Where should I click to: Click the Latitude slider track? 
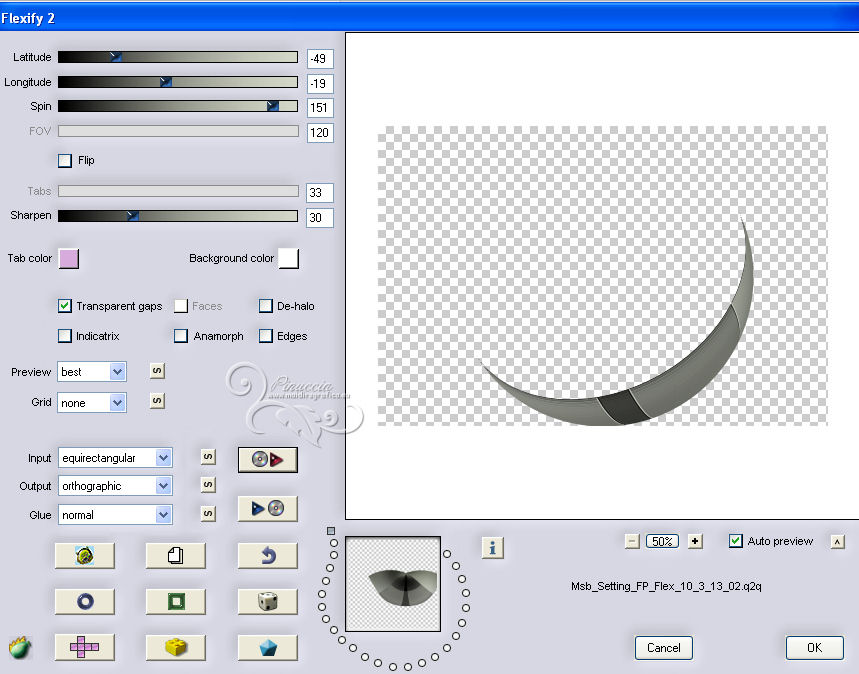click(177, 57)
